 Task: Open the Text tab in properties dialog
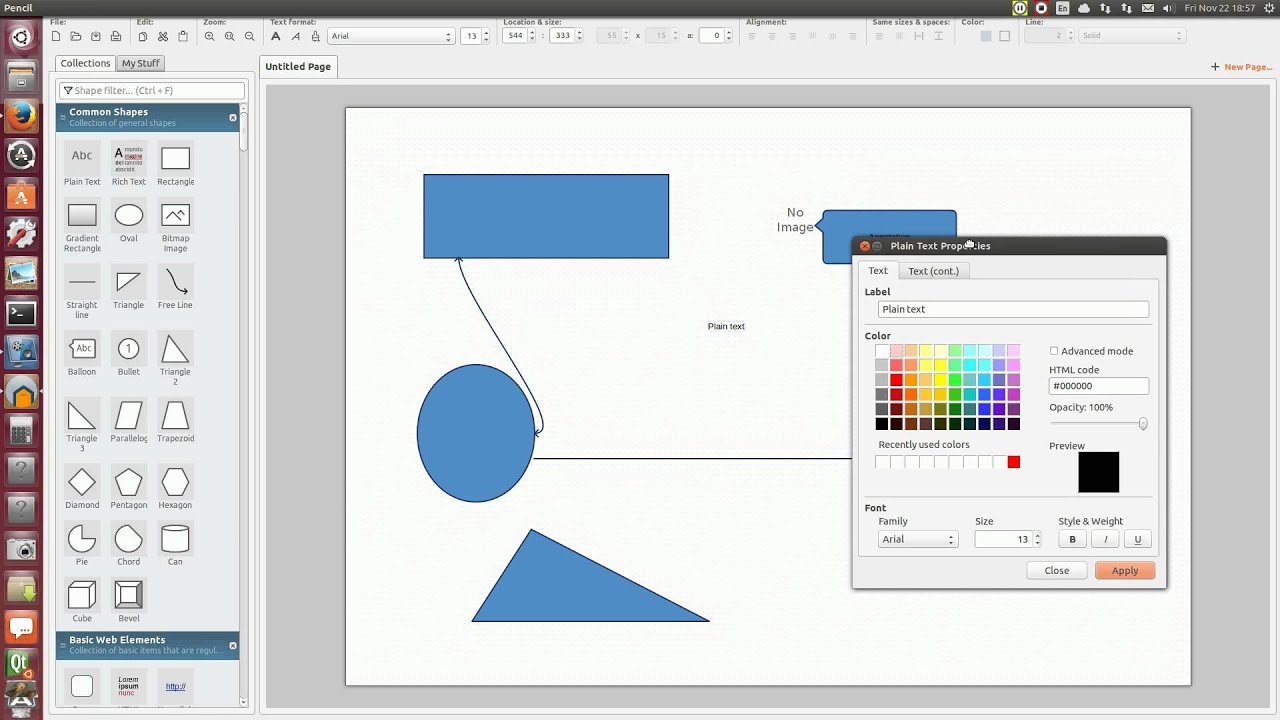coord(878,271)
